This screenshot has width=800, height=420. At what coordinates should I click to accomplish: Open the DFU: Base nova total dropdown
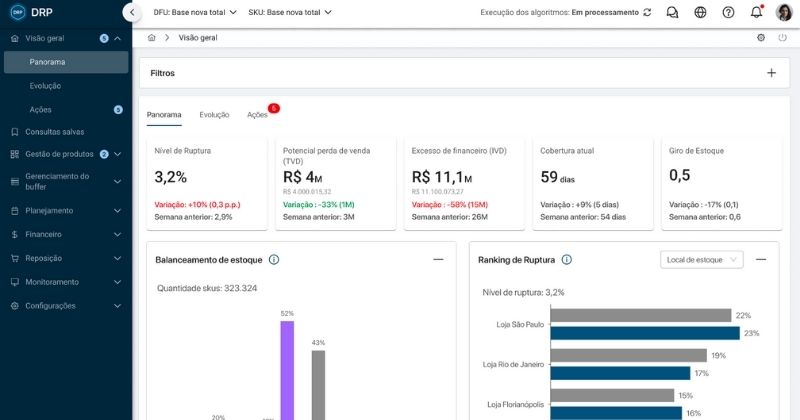(195, 12)
